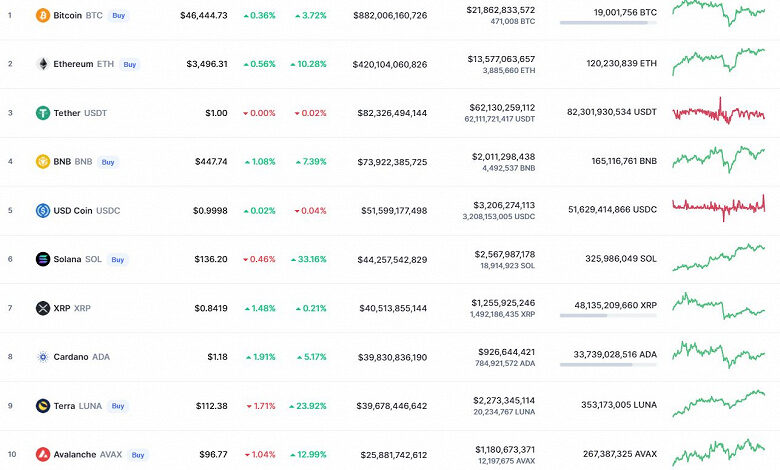Open the XRP coin name link
Image resolution: width=780 pixels, height=470 pixels.
pos(64,308)
